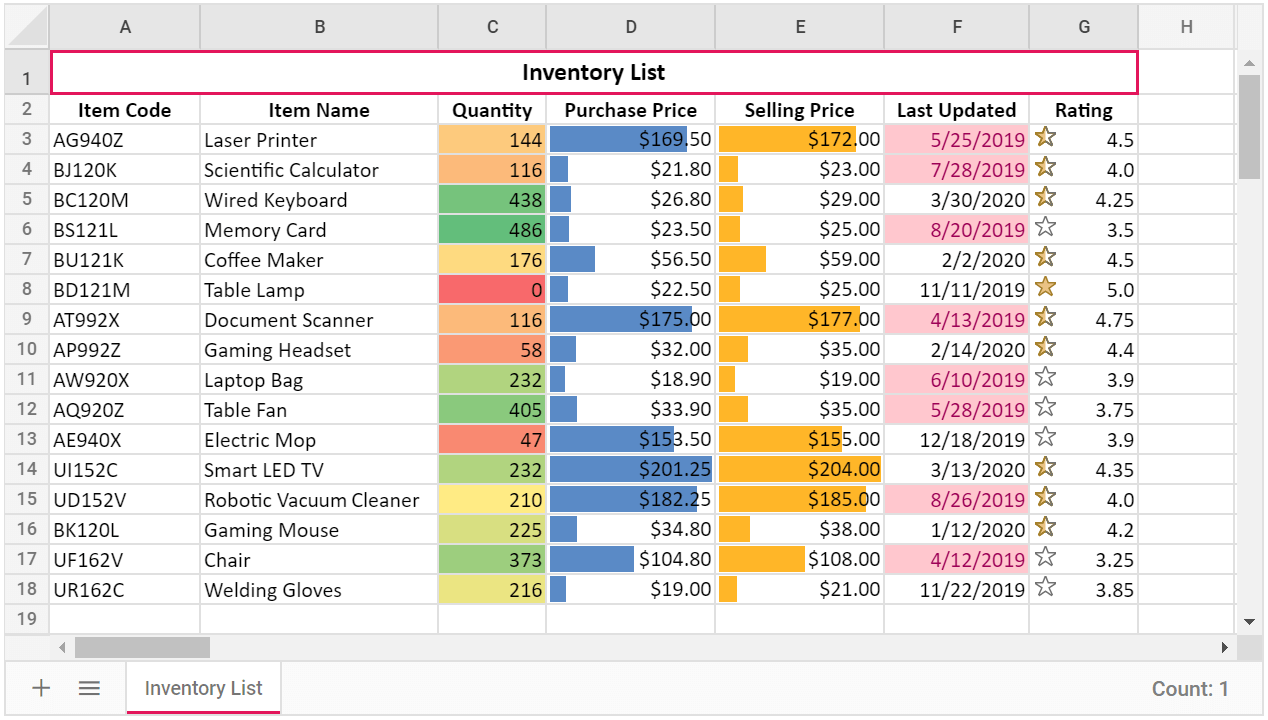Click the vertical scrollbar down arrow

1249,622
